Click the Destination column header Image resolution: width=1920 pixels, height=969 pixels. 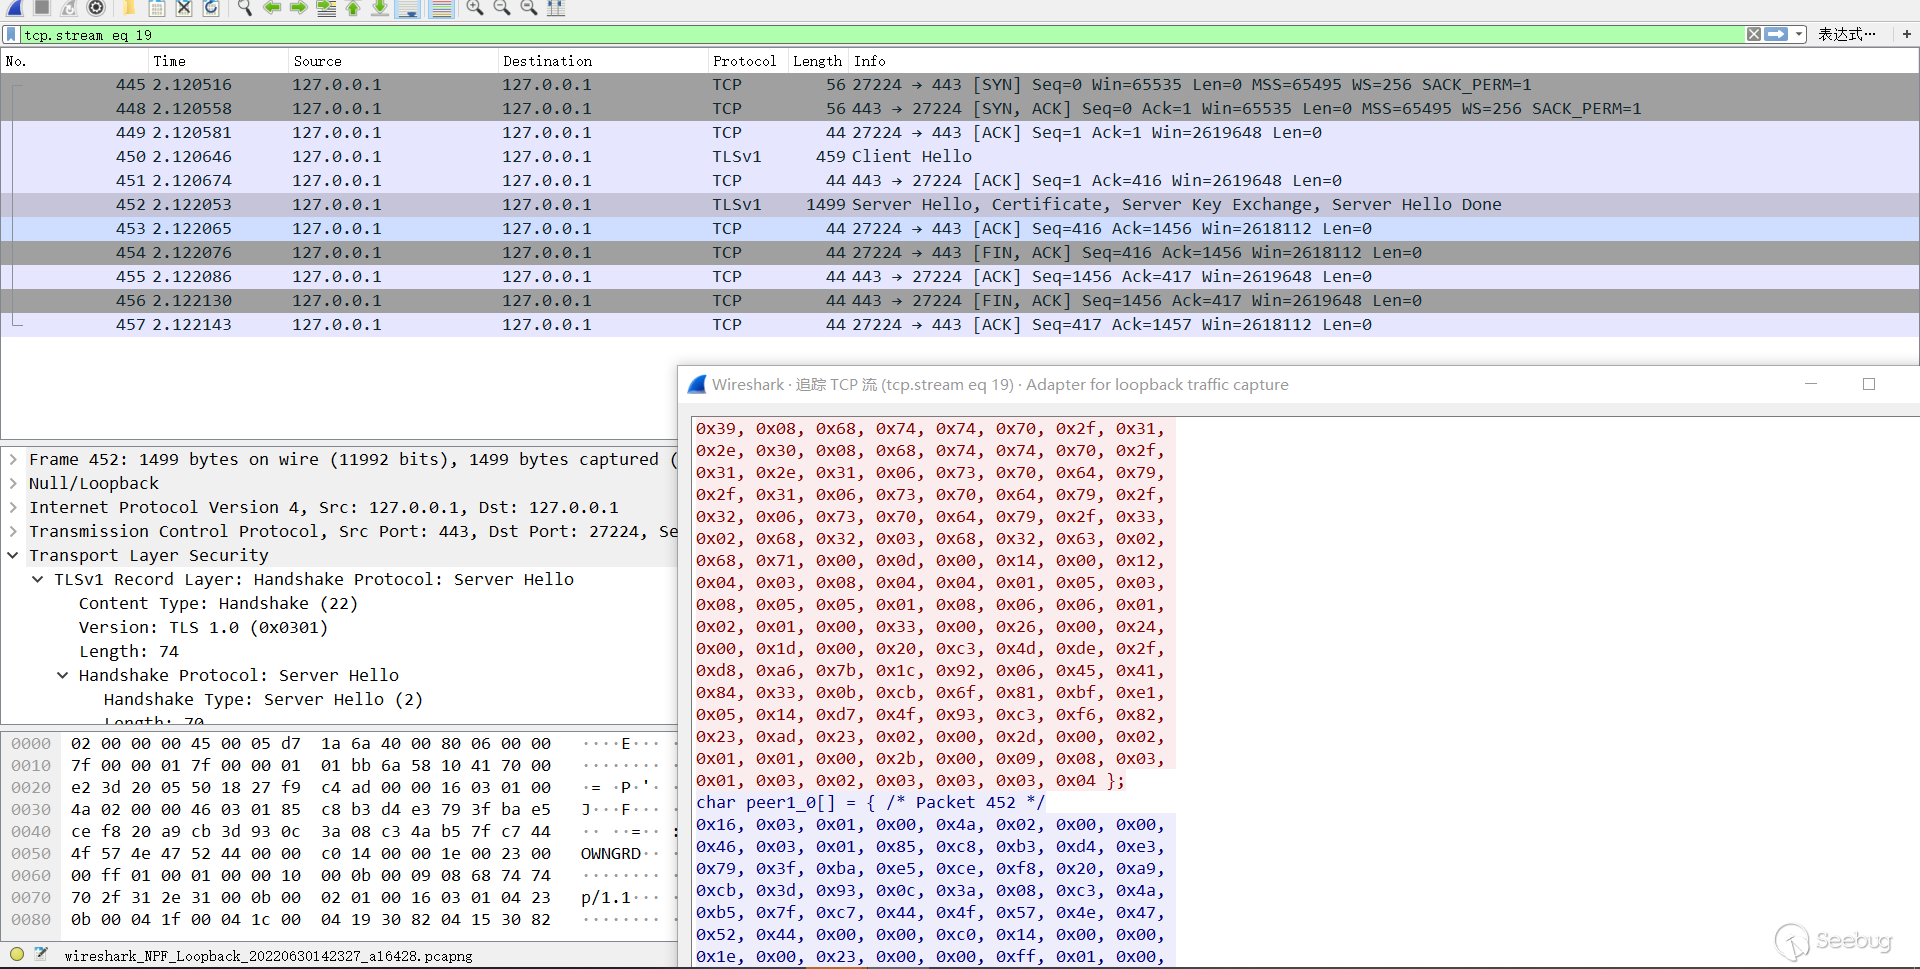click(547, 61)
